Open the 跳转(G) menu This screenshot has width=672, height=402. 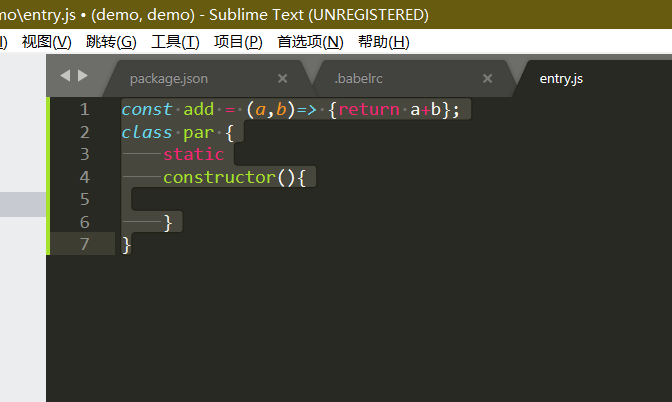point(111,42)
